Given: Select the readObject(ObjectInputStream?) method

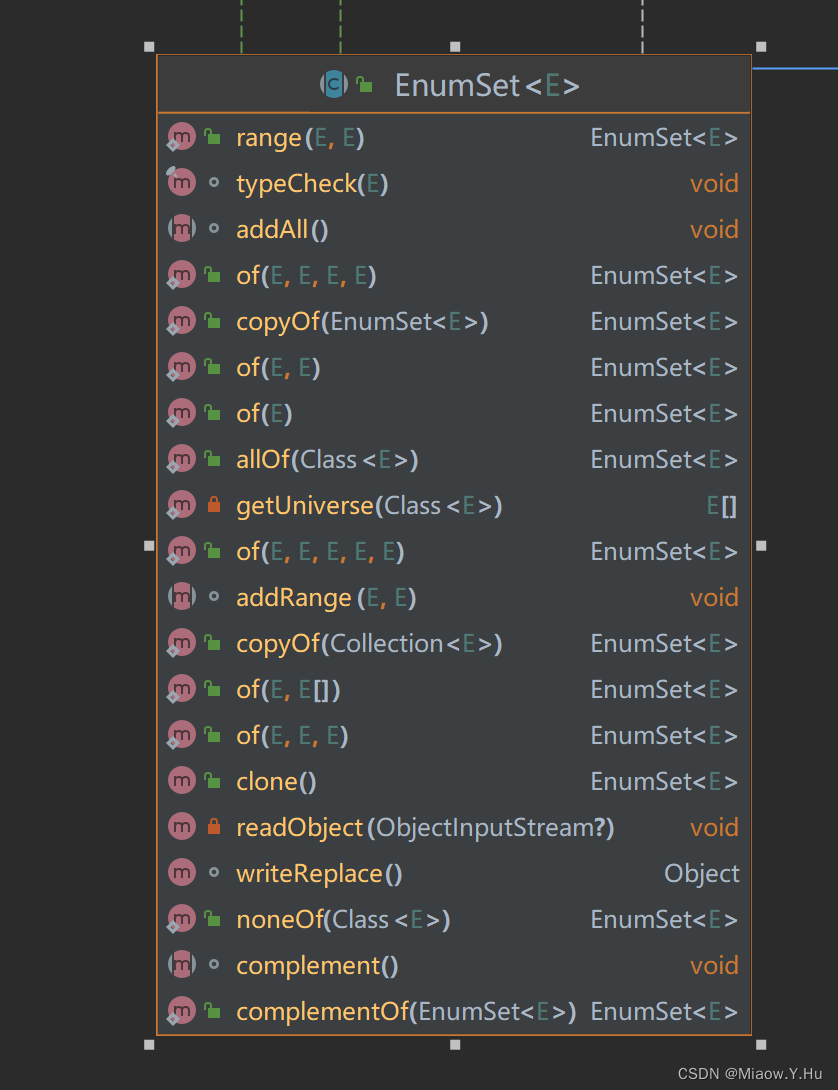Looking at the screenshot, I should pyautogui.click(x=426, y=829).
